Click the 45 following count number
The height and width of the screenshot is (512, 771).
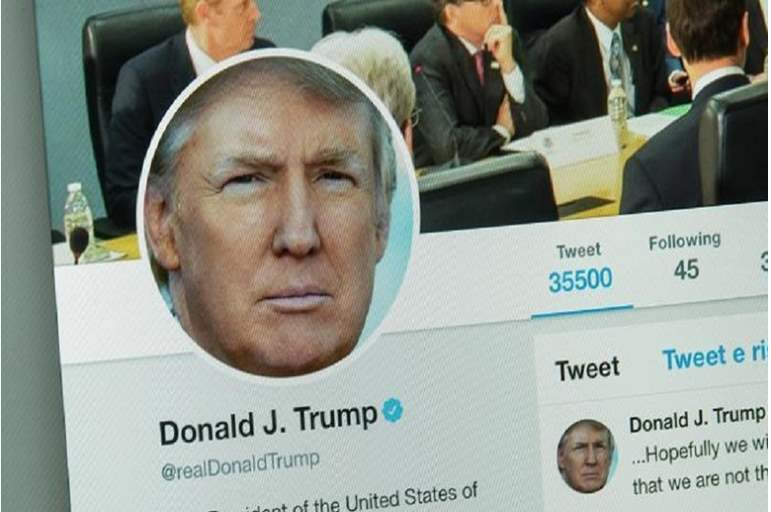(x=686, y=270)
